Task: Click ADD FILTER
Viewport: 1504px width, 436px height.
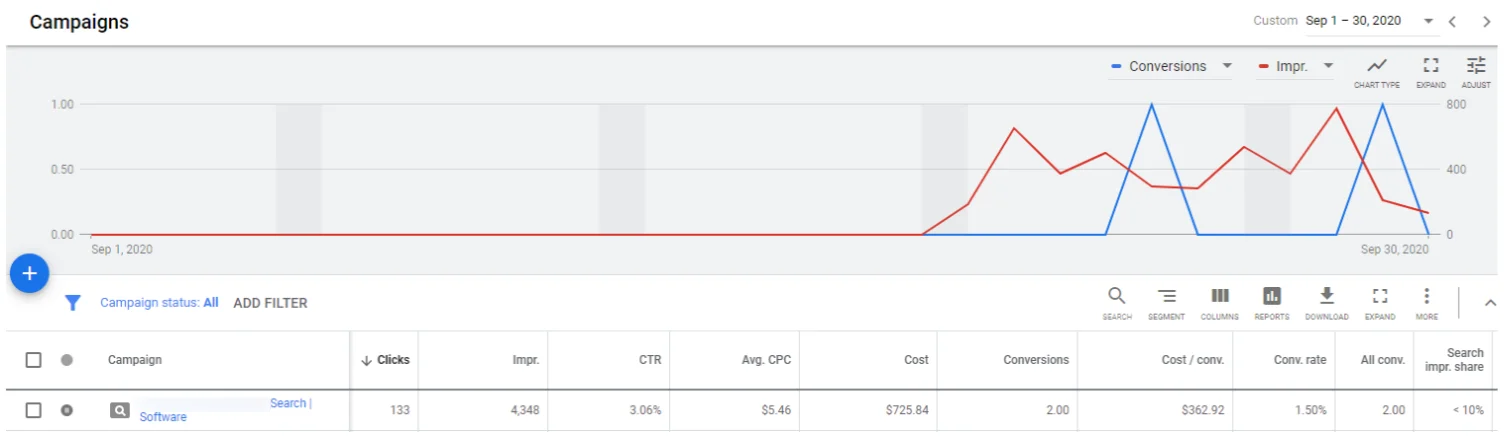Action: [x=270, y=303]
